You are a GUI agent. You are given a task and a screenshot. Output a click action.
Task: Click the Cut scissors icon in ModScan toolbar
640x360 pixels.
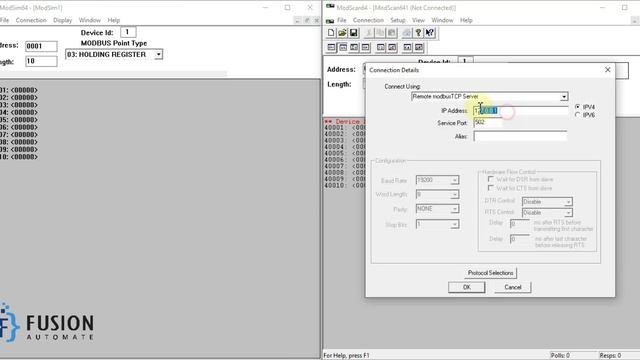point(369,33)
